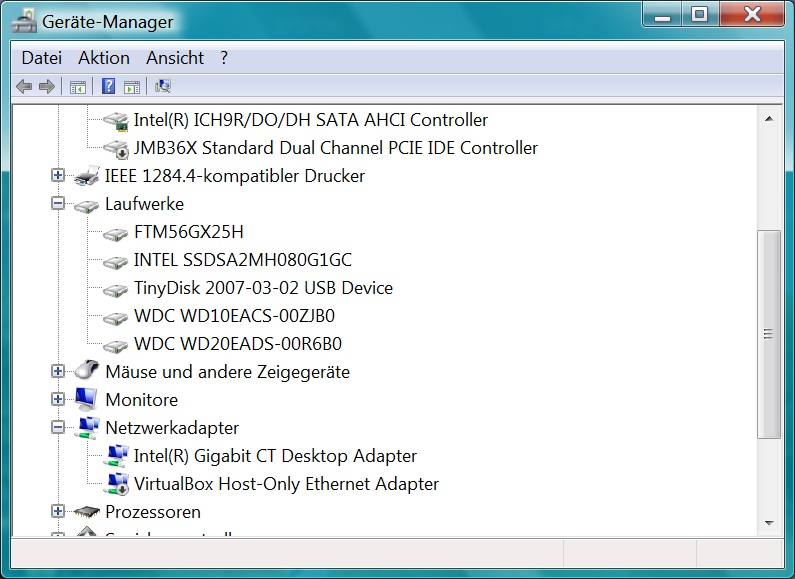The height and width of the screenshot is (579, 795).
Task: Select the WDC WD10EACS-00ZJB0 entry
Action: tap(234, 316)
